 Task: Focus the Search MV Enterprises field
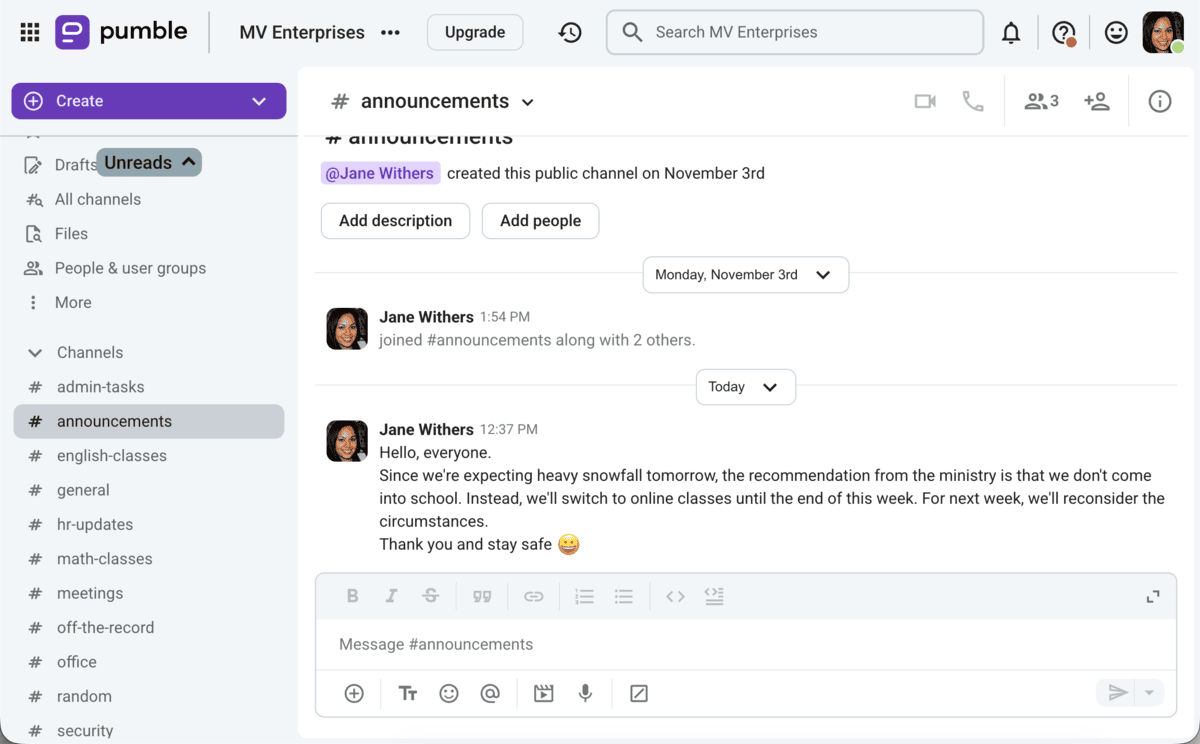(795, 32)
